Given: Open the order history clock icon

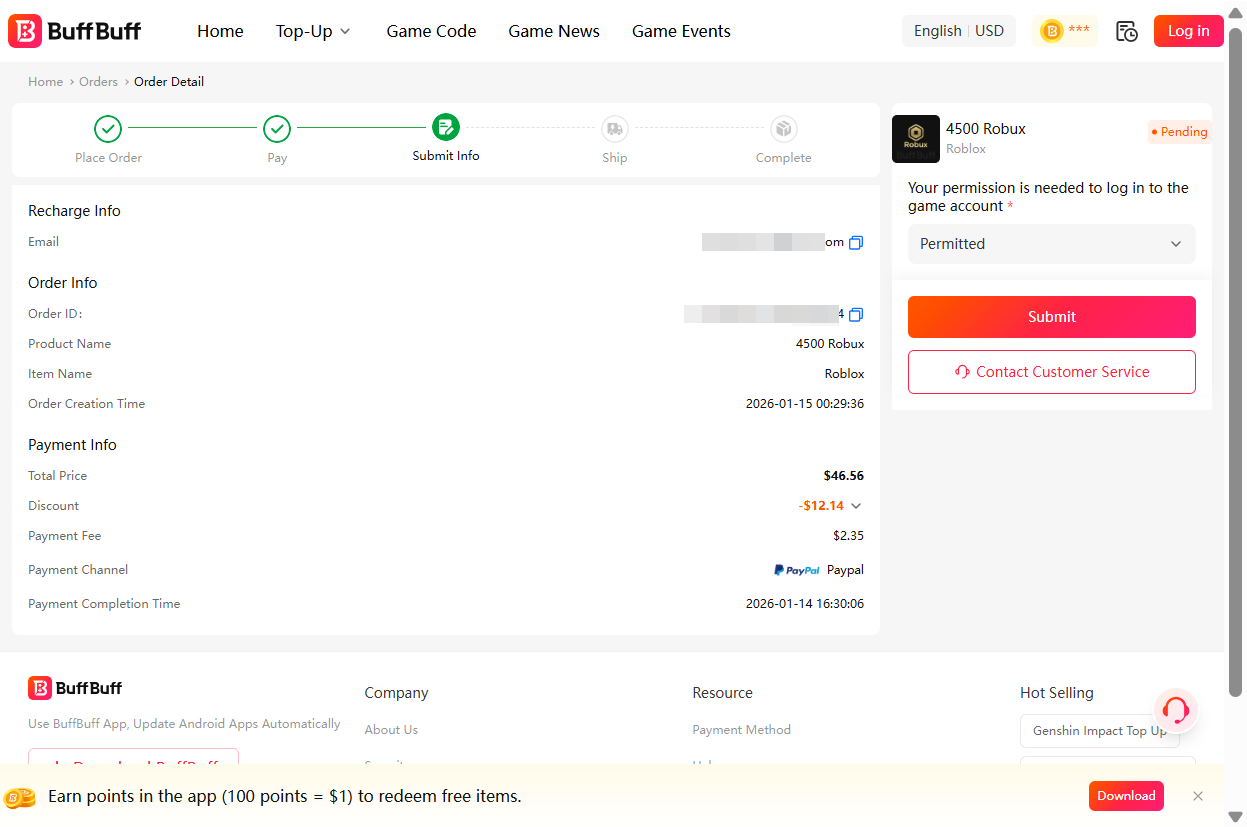Looking at the screenshot, I should coord(1126,31).
